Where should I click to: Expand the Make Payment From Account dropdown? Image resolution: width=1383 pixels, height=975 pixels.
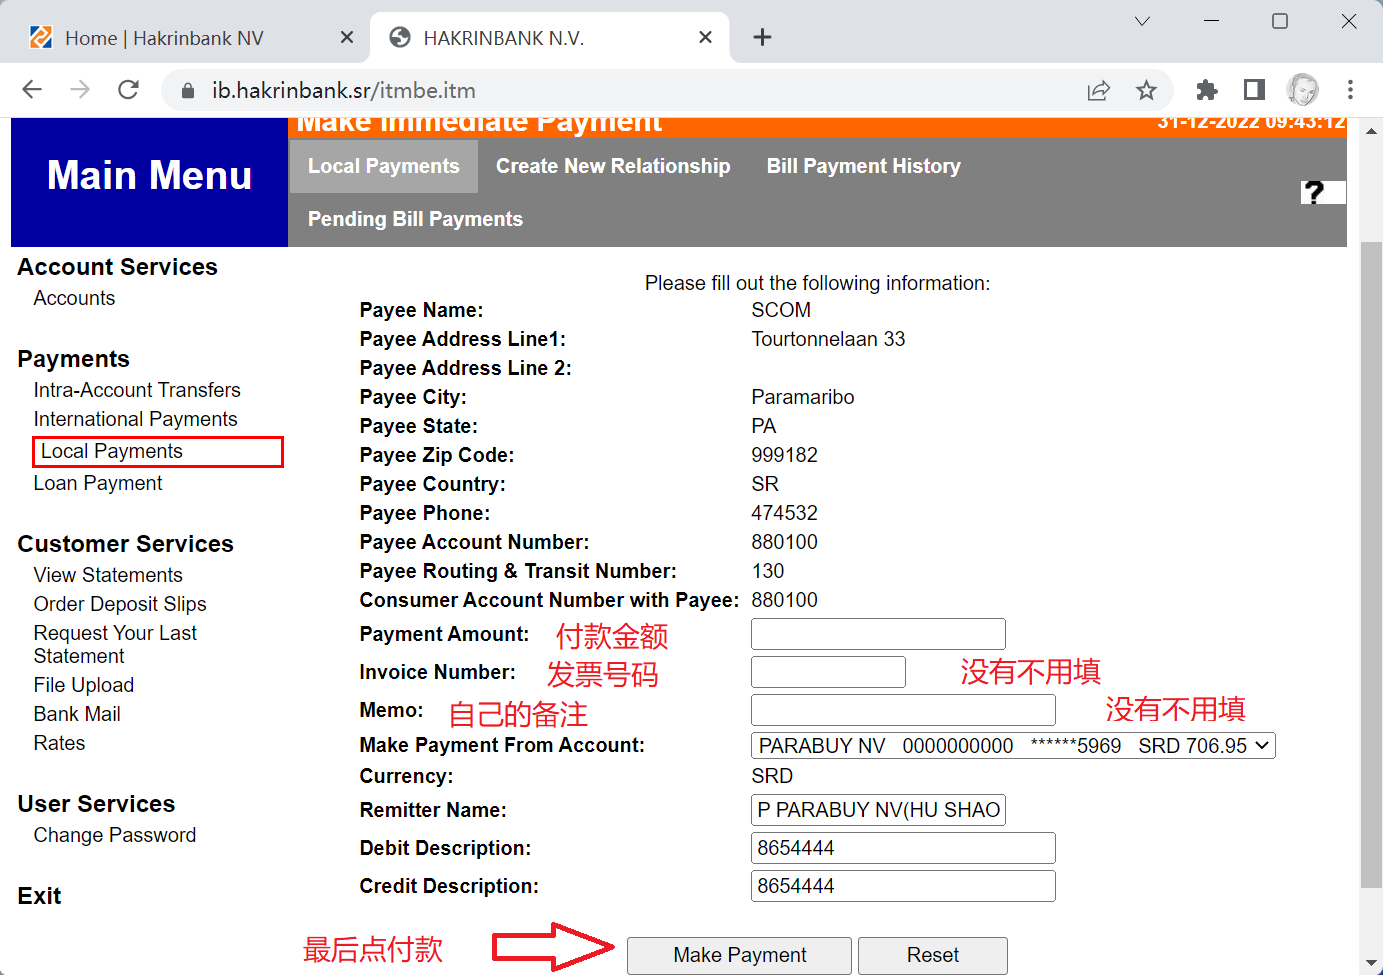tap(1012, 746)
